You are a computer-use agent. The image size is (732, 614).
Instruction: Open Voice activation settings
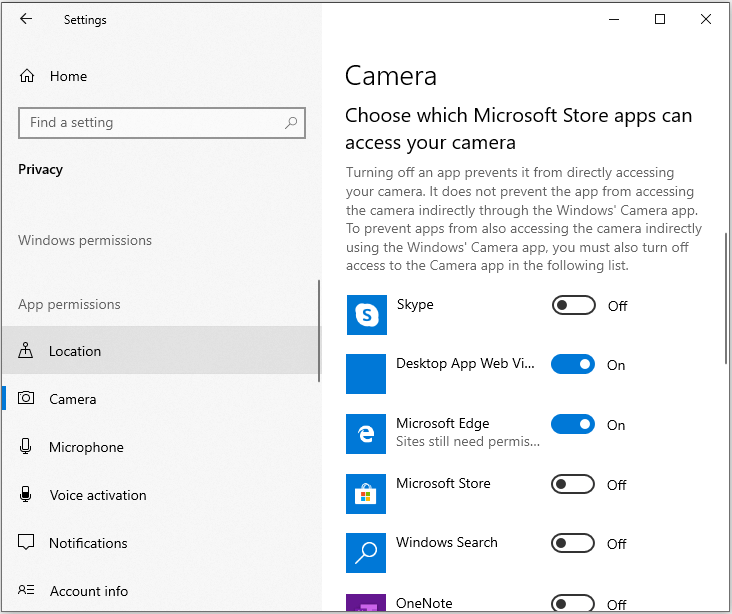pyautogui.click(x=161, y=494)
